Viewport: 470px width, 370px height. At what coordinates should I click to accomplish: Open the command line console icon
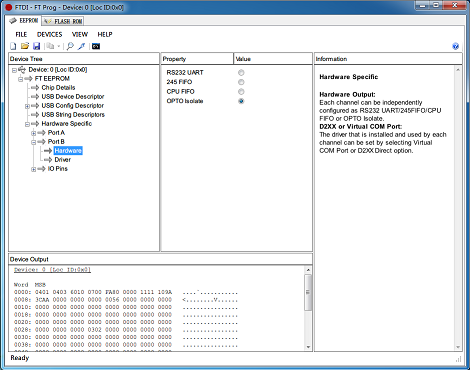coord(96,46)
